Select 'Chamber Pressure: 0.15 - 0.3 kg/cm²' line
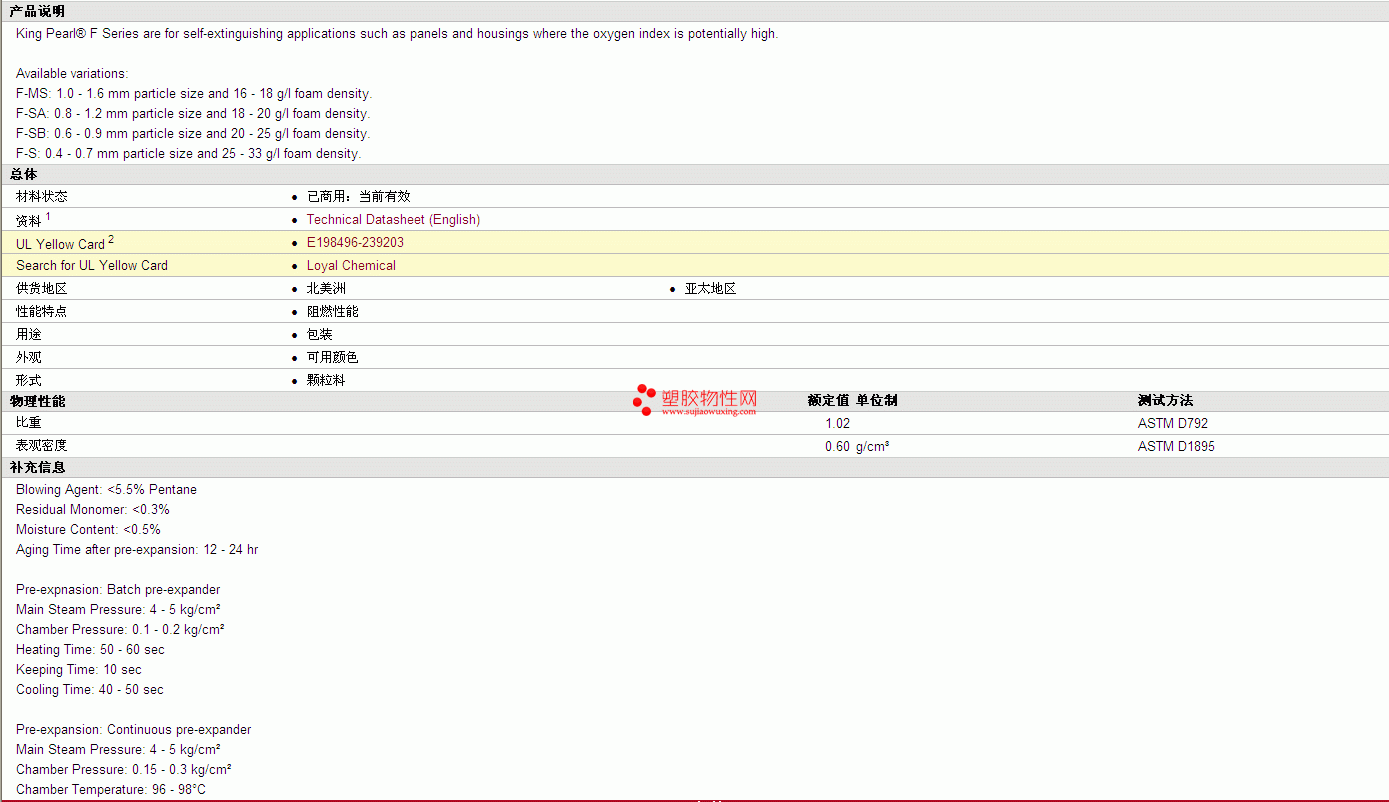Image resolution: width=1389 pixels, height=802 pixels. 124,769
